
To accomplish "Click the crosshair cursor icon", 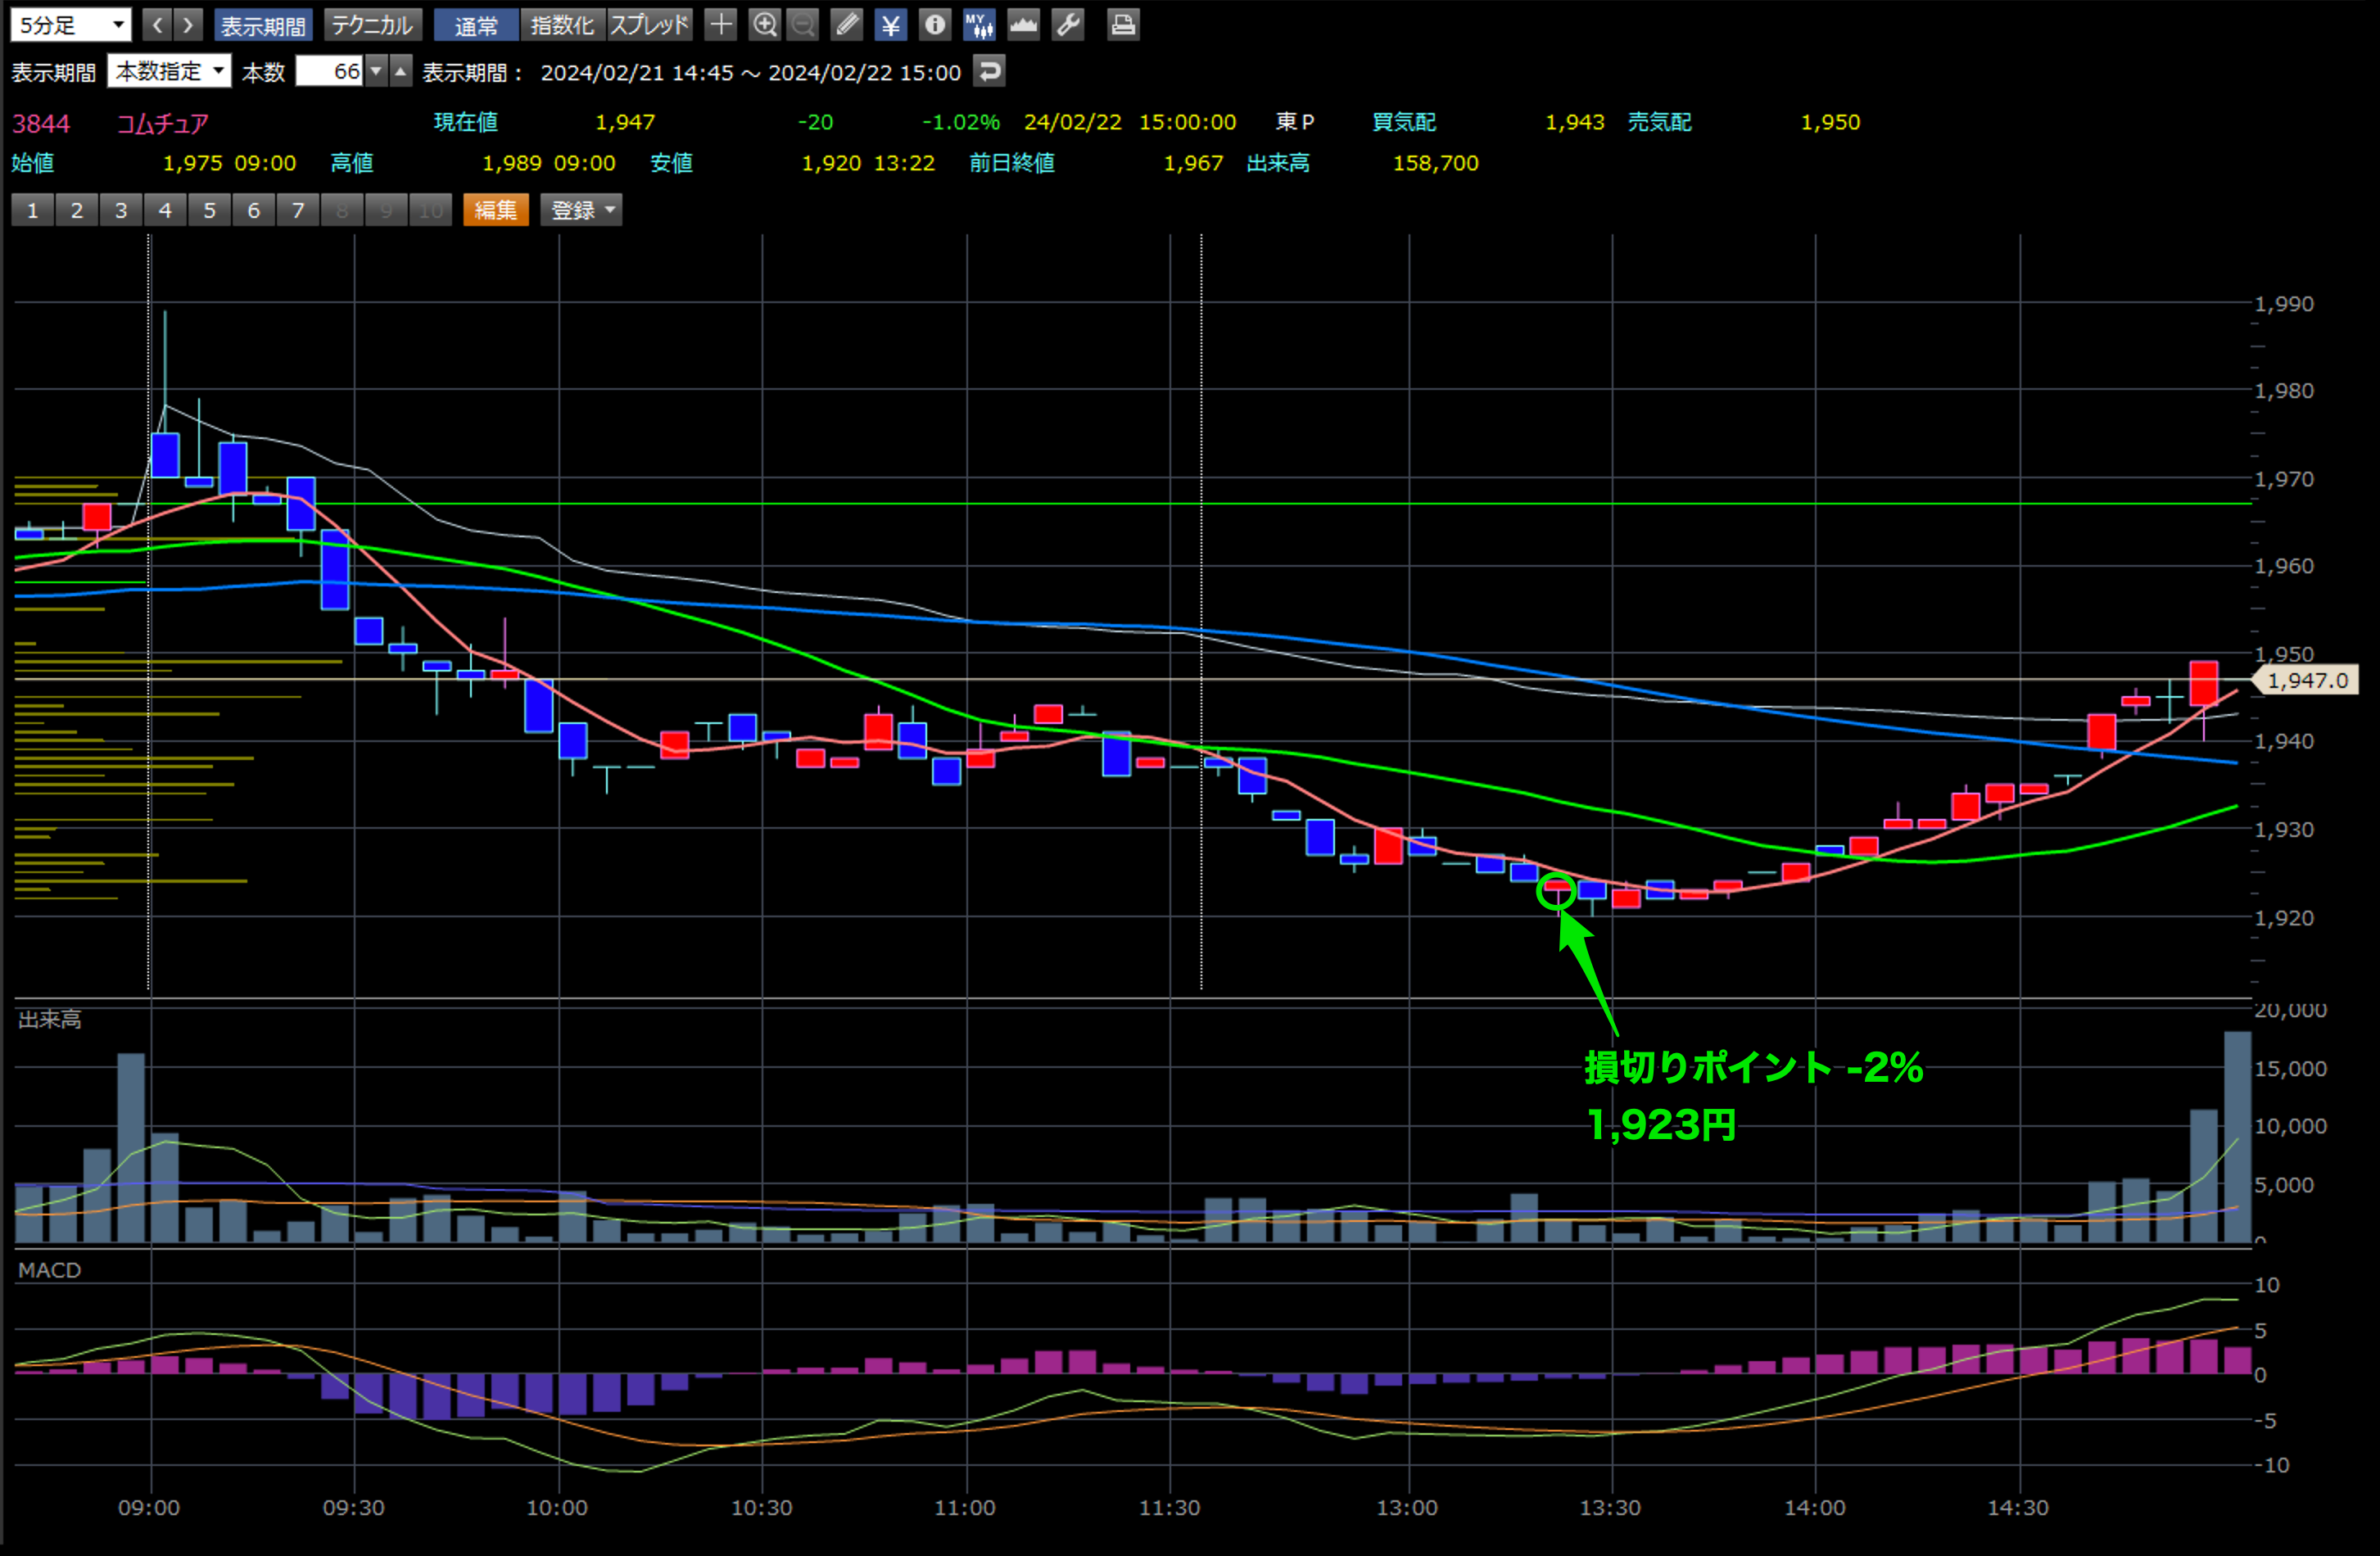I will [720, 24].
